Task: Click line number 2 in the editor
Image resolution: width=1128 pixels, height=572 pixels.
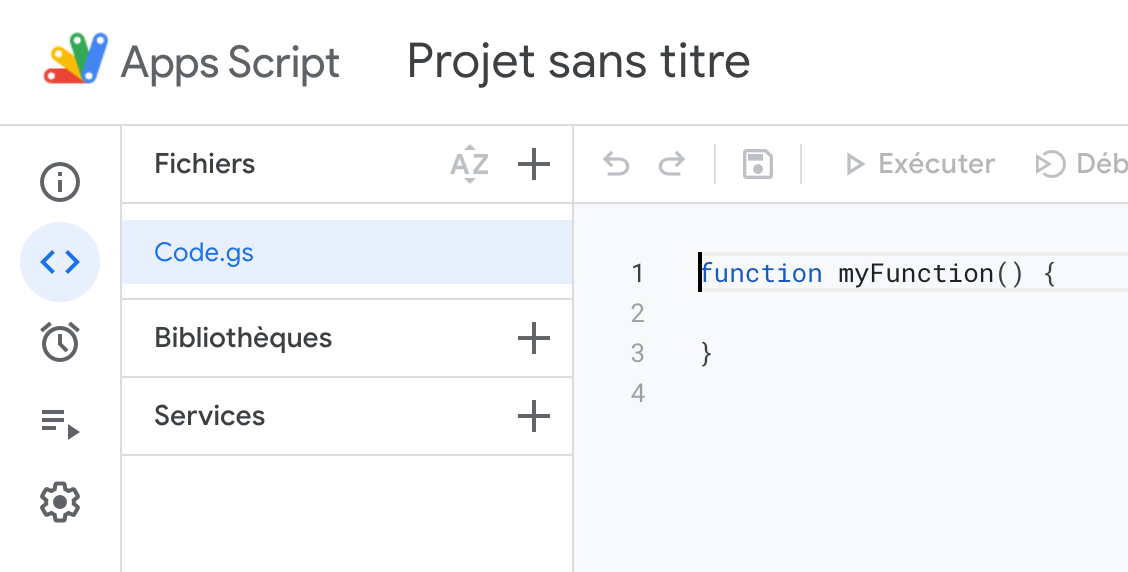Action: click(637, 314)
